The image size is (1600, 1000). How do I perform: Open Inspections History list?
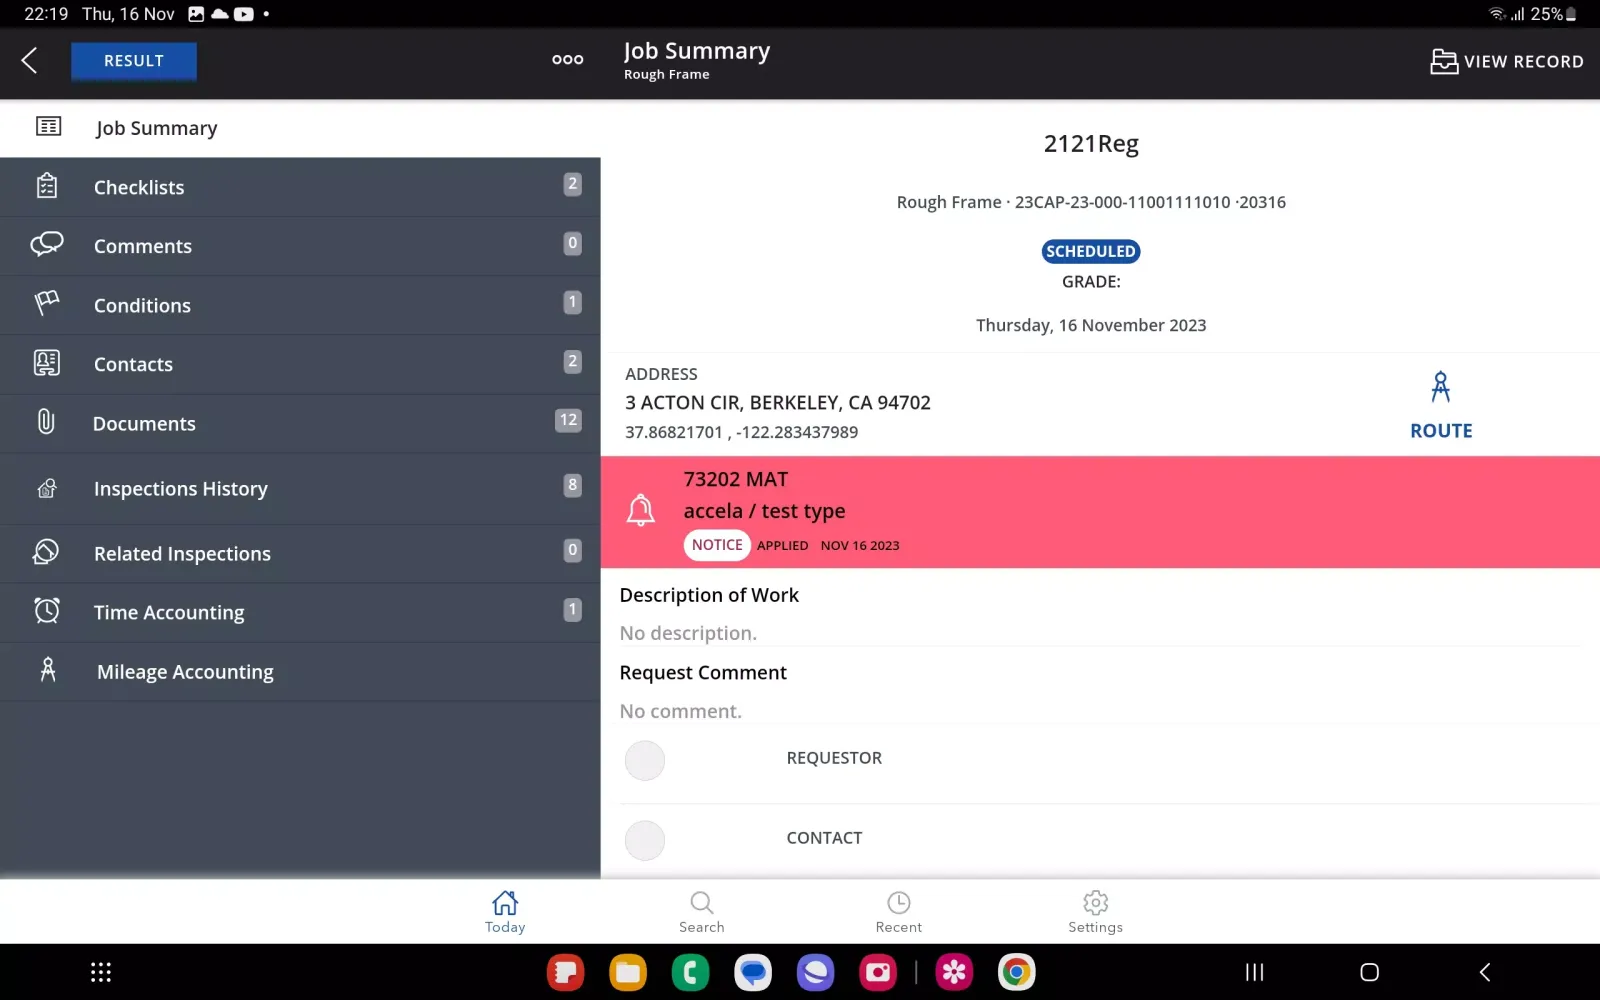[x=180, y=489]
